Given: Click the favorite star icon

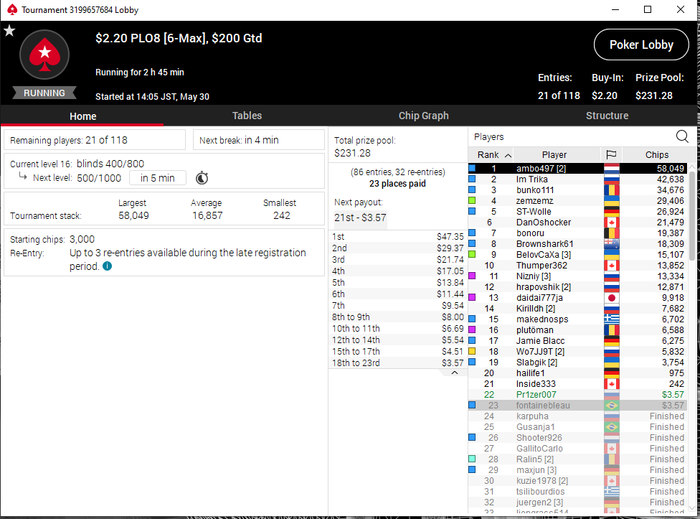Looking at the screenshot, I should [9, 31].
